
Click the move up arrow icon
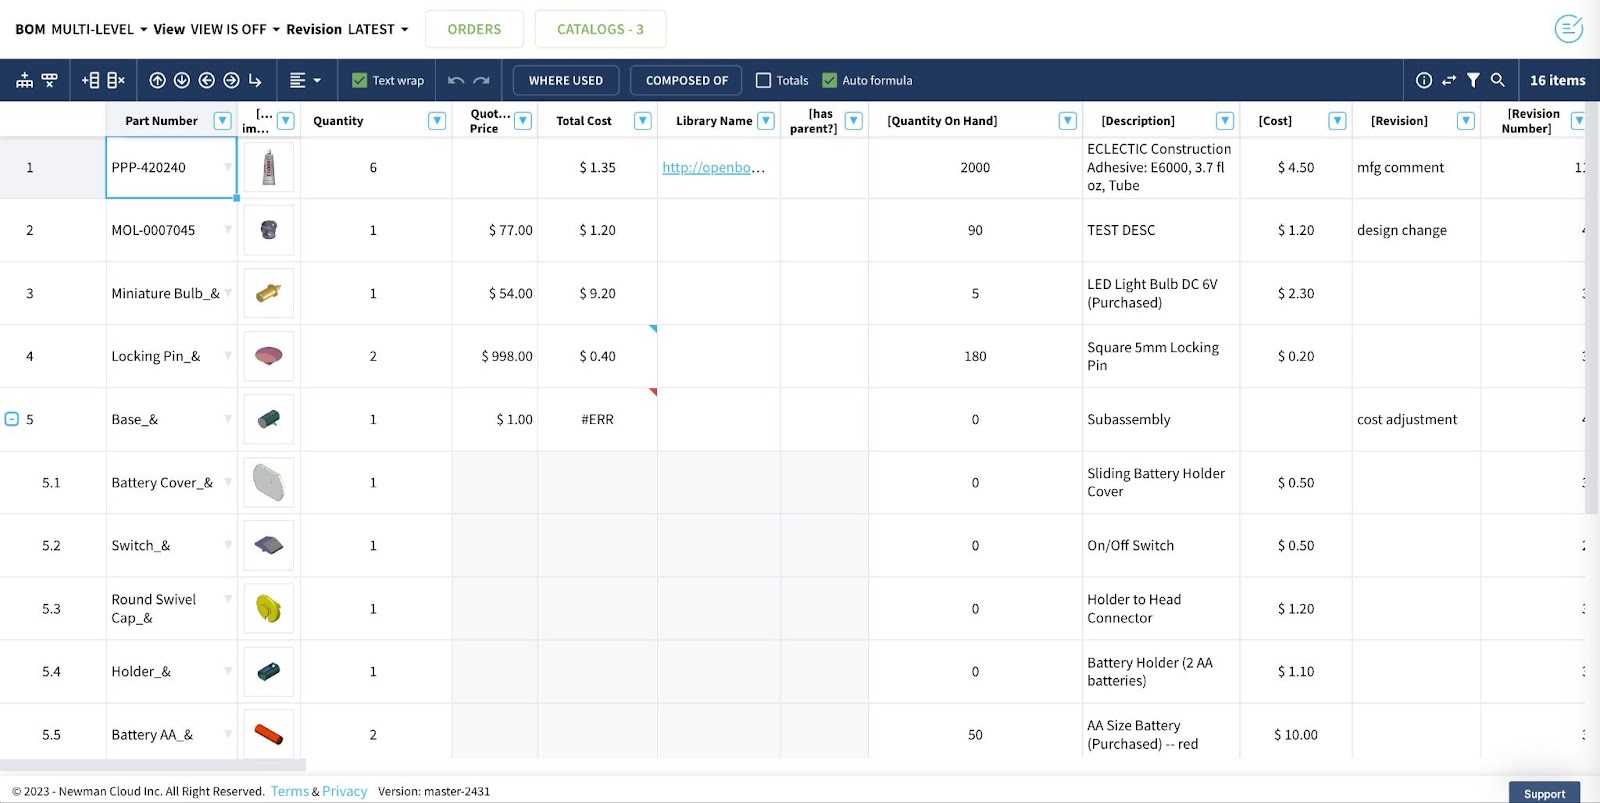coord(157,80)
